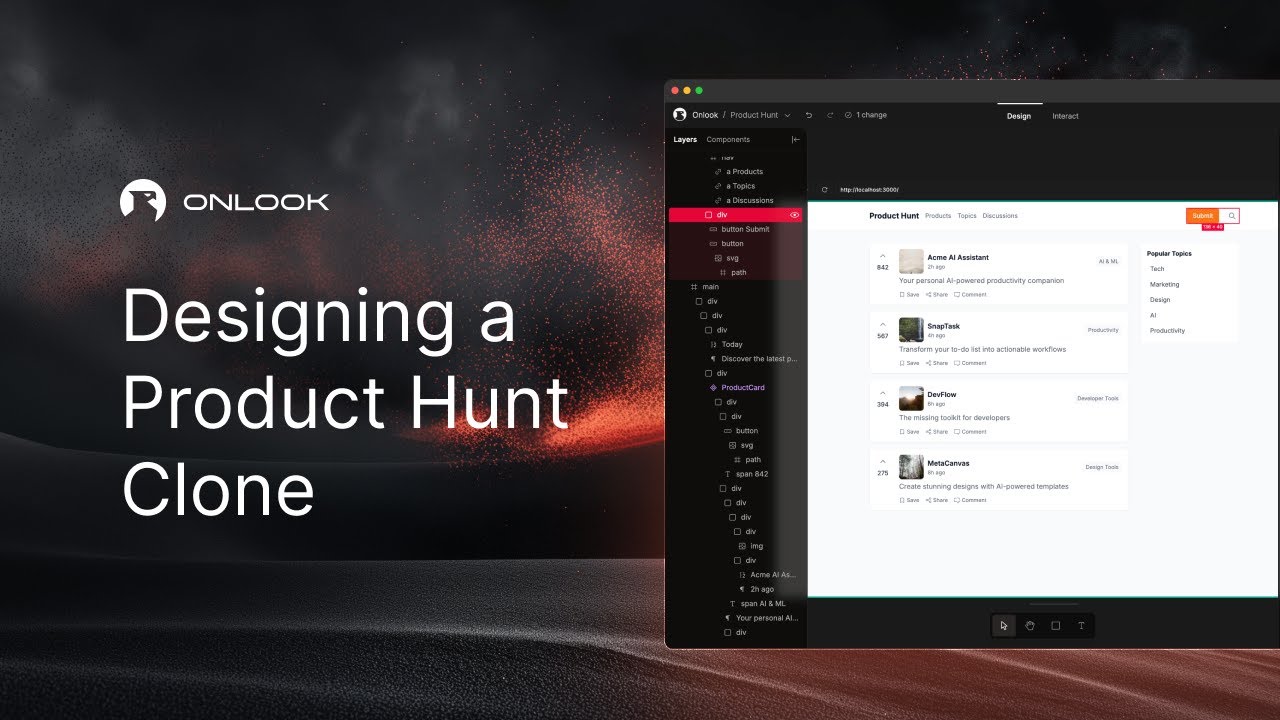Open the Product Hunt project dropdown
The height and width of the screenshot is (720, 1280).
point(760,115)
